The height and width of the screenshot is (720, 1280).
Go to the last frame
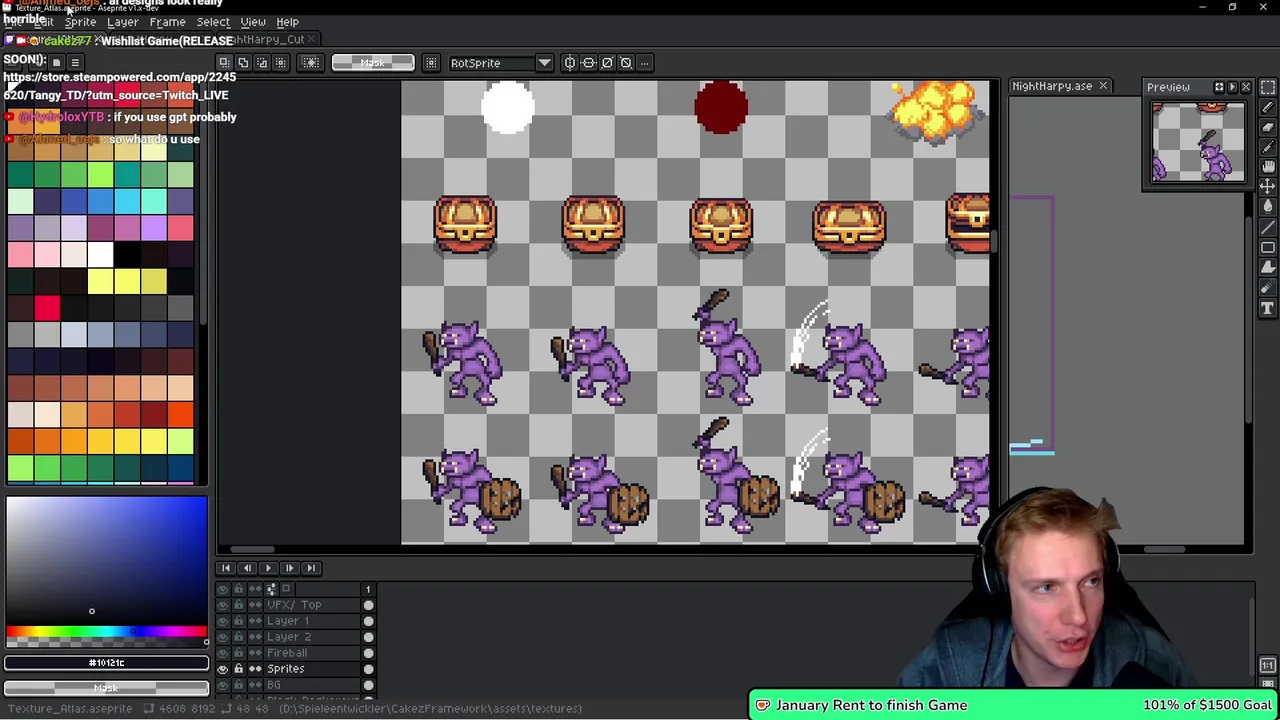pyautogui.click(x=311, y=568)
